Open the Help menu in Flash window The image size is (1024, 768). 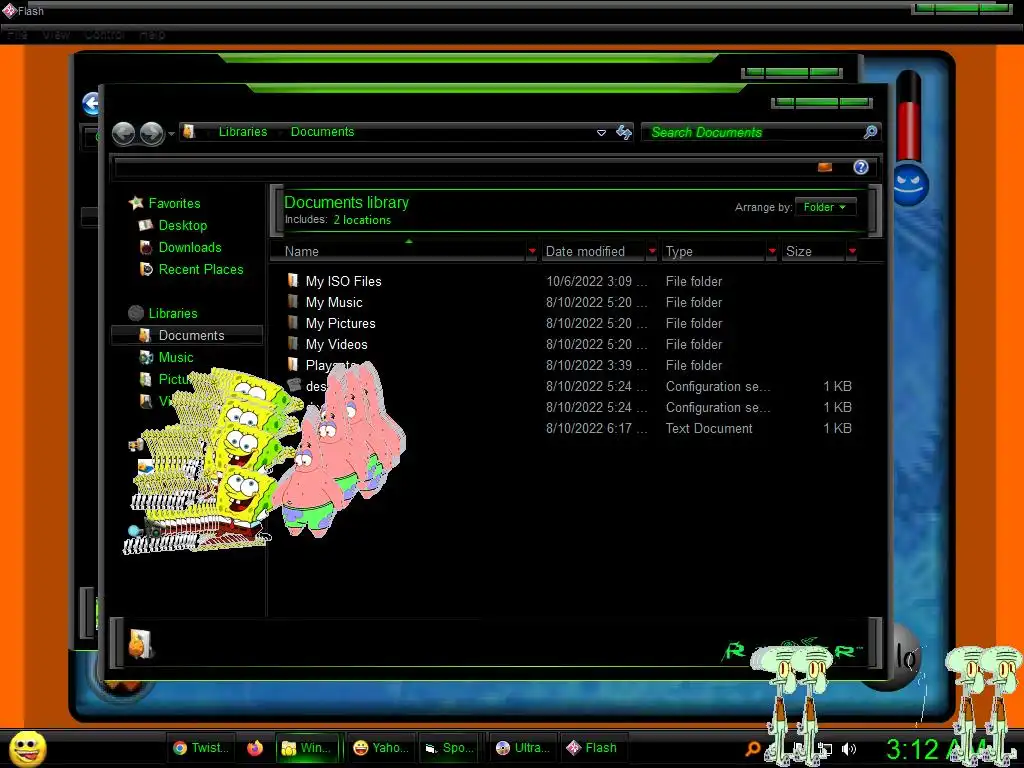[x=152, y=35]
